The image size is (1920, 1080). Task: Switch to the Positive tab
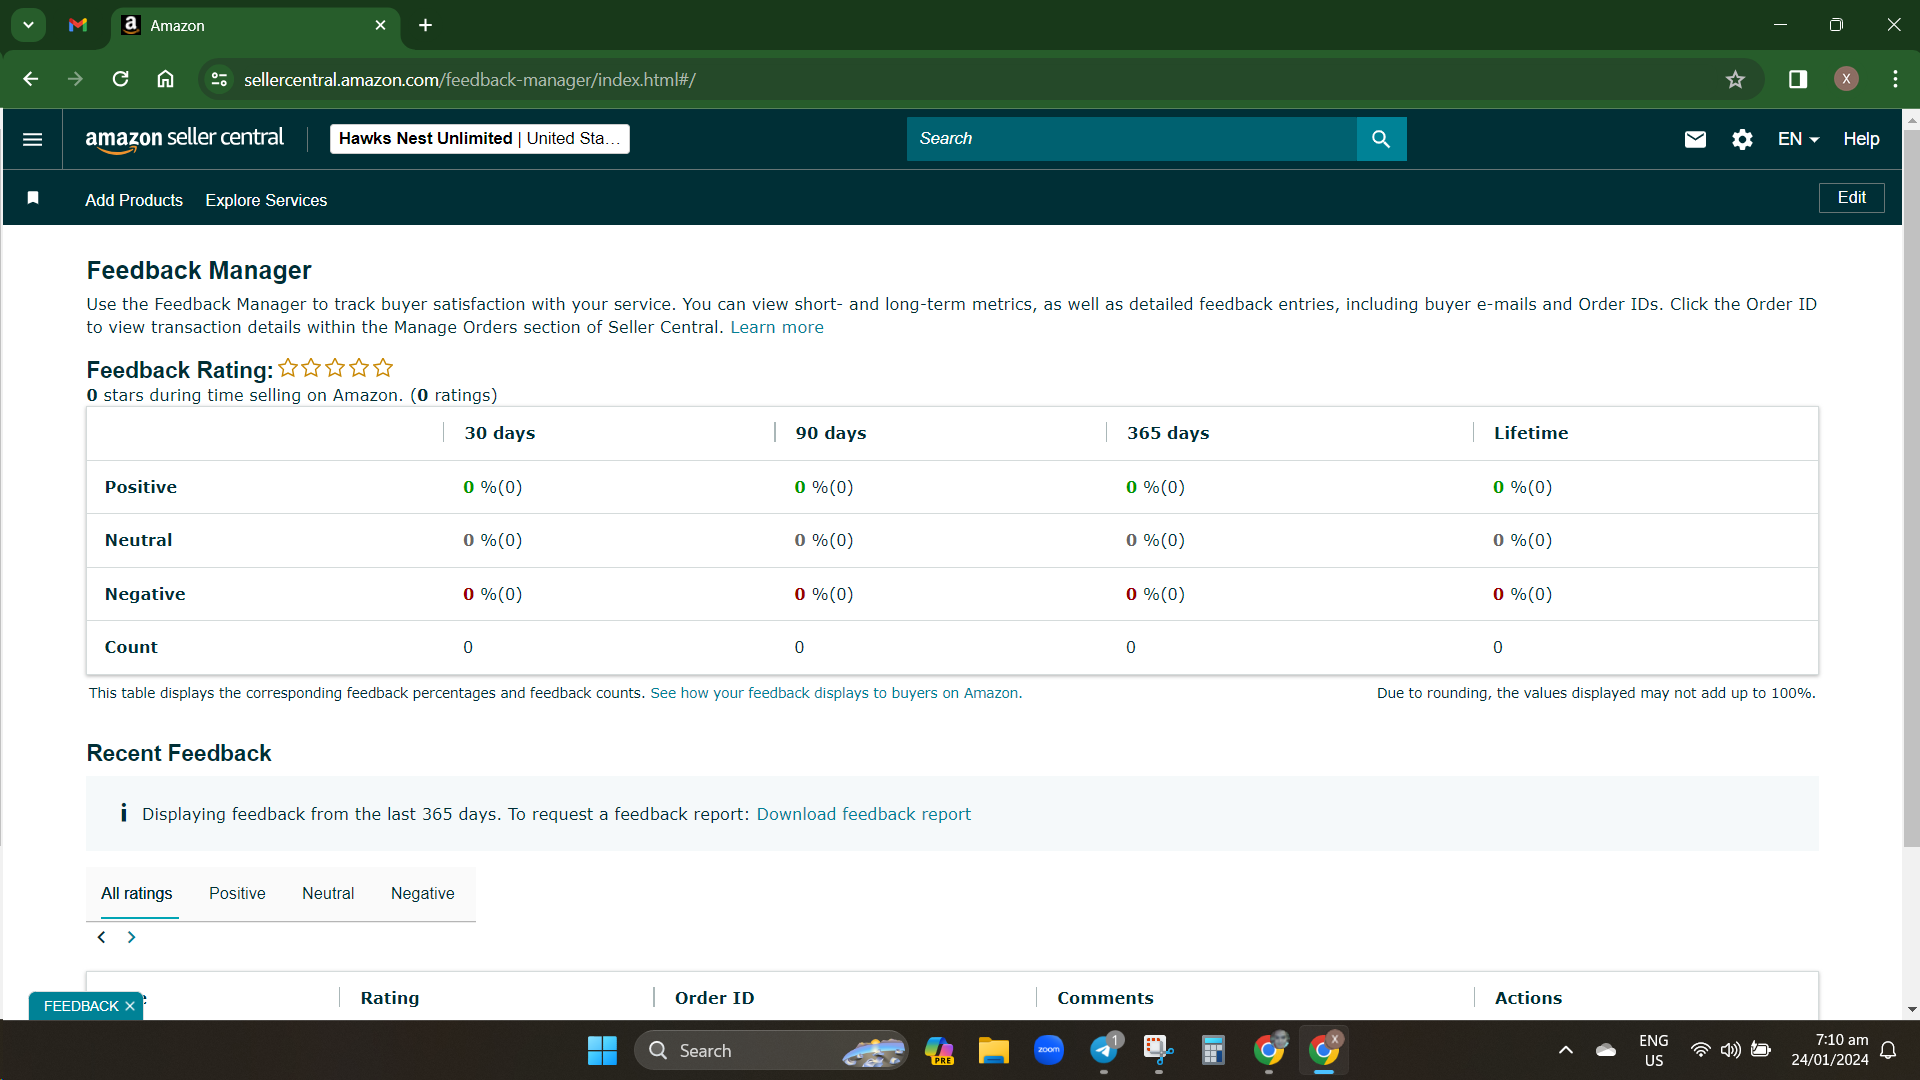click(237, 894)
